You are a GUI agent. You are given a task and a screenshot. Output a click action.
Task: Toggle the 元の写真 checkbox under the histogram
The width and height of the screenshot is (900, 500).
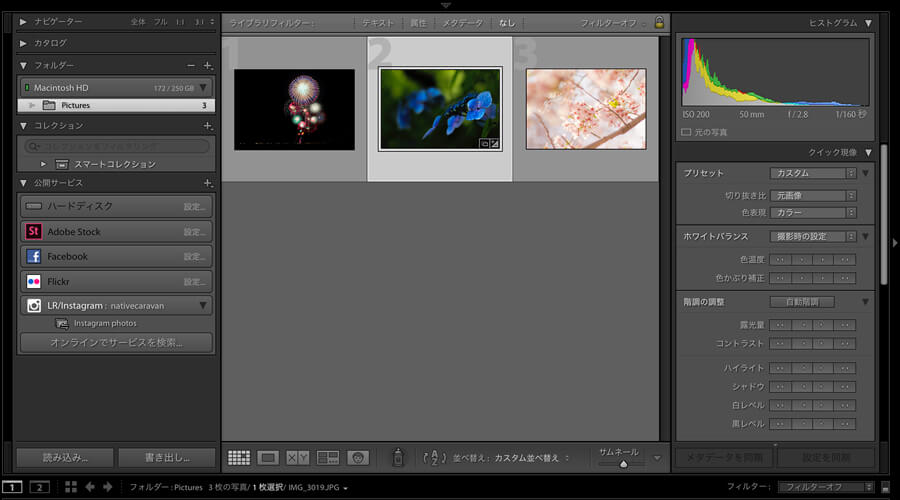coord(686,132)
